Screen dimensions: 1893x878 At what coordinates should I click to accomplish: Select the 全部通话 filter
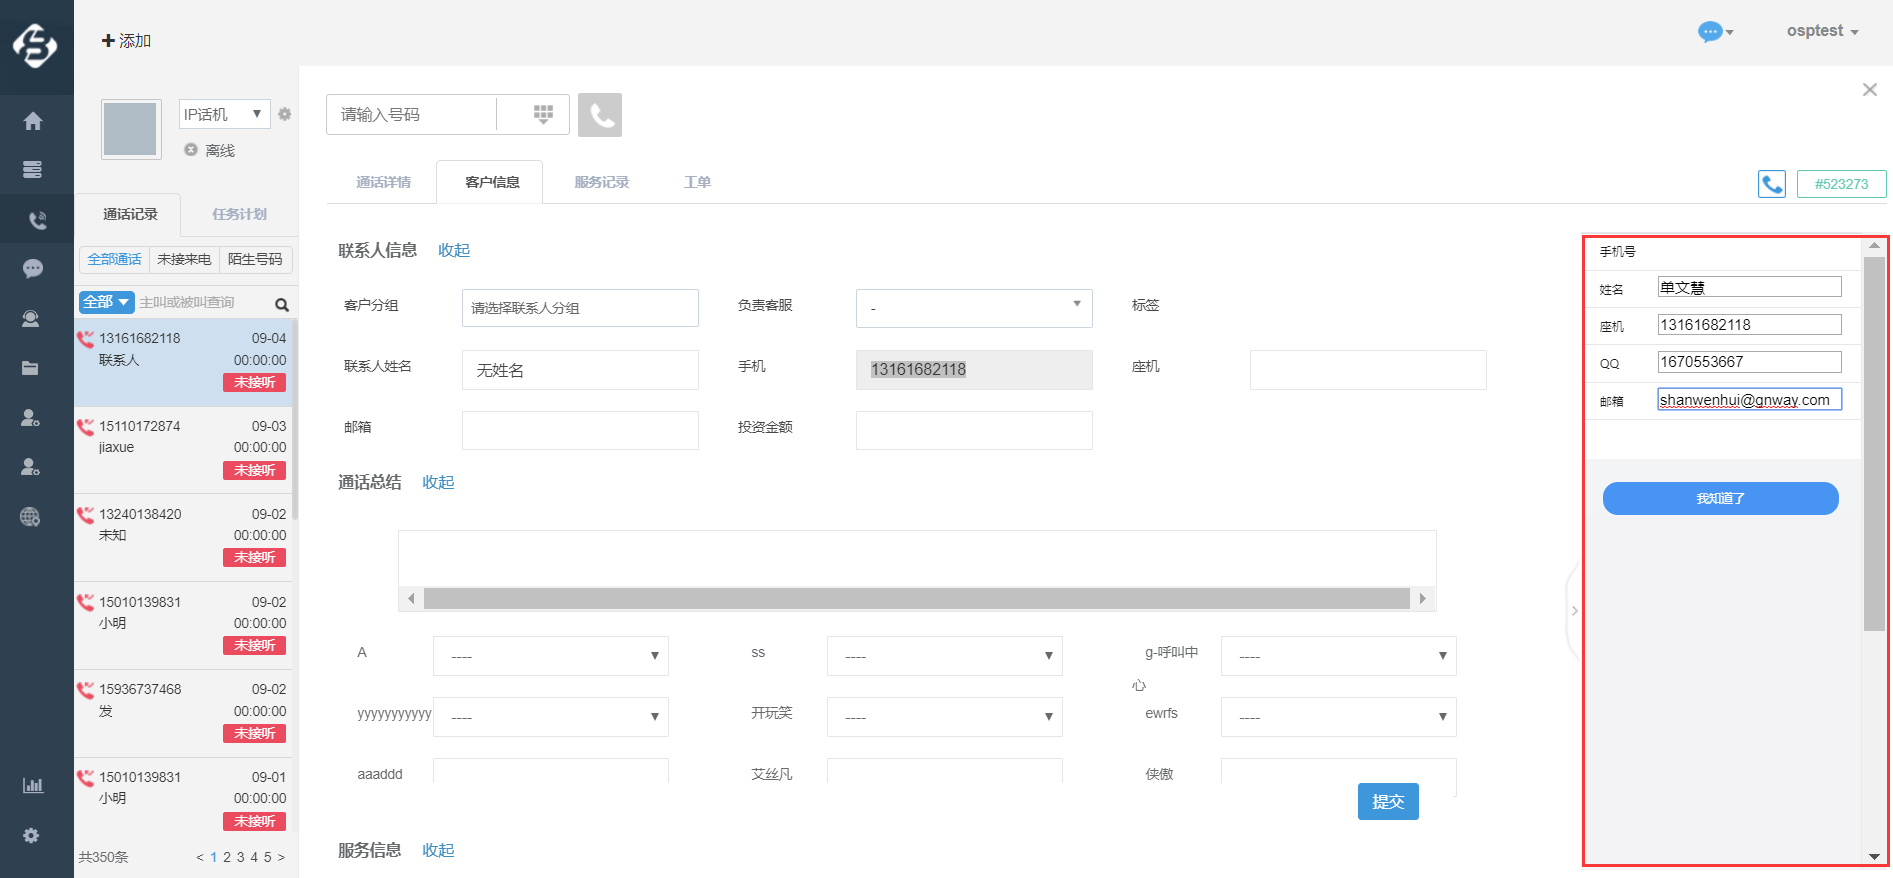[x=114, y=260]
